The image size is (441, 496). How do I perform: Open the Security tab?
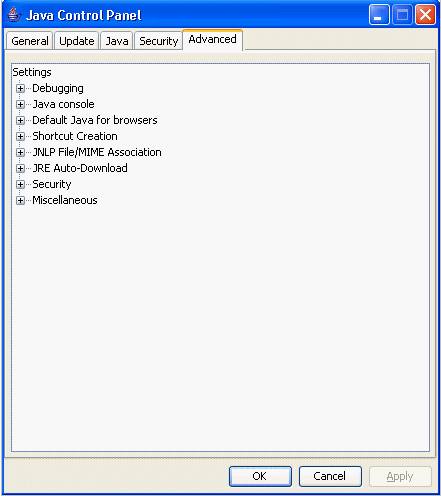tap(159, 41)
